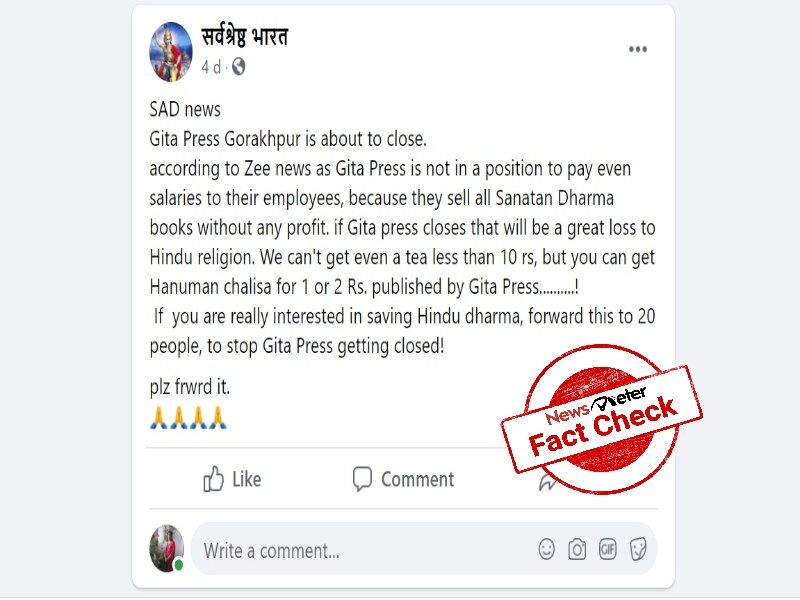
Task: Attach a photo using the camera icon
Action: [x=577, y=549]
